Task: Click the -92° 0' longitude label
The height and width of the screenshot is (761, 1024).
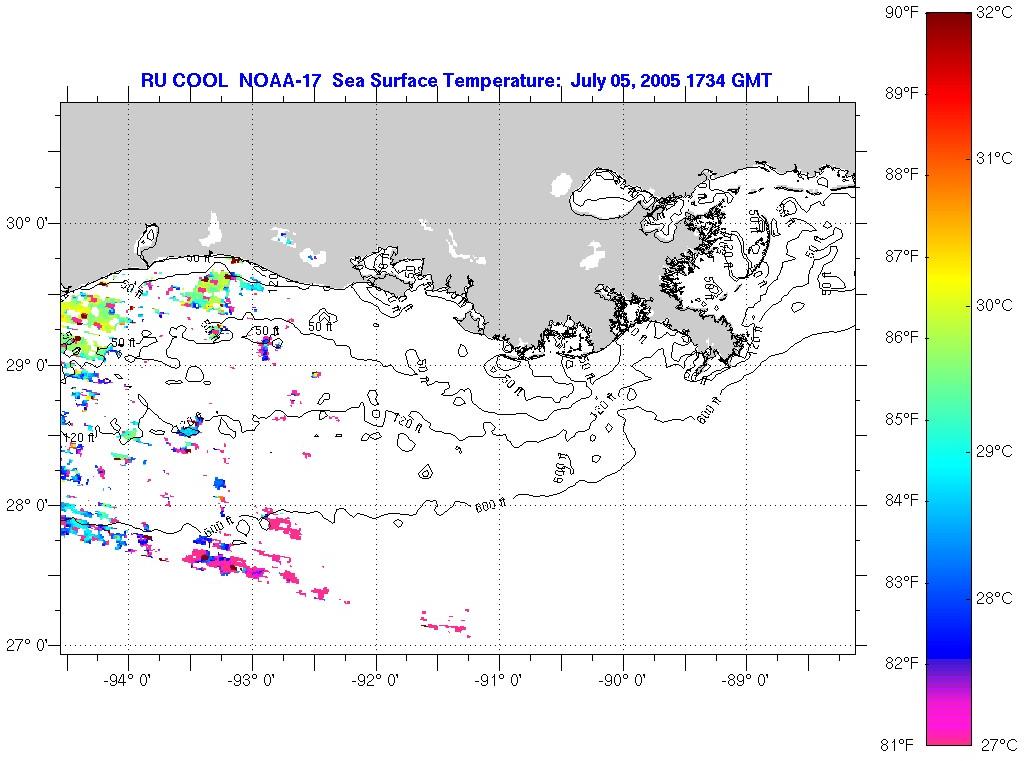Action: [x=376, y=680]
